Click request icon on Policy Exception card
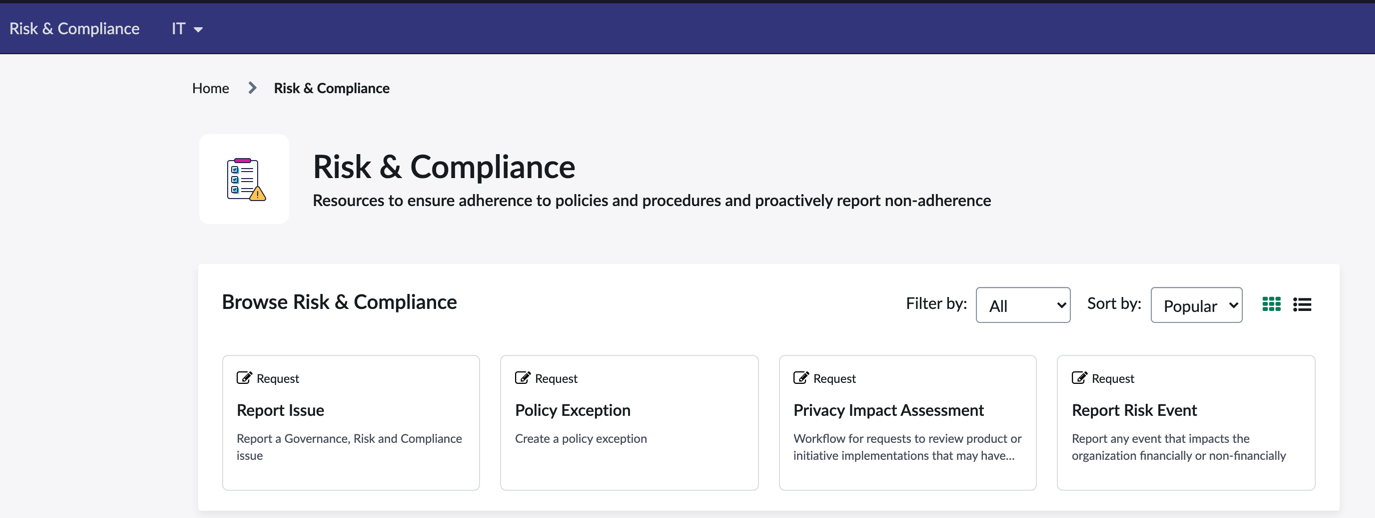The height and width of the screenshot is (518, 1375). [522, 378]
